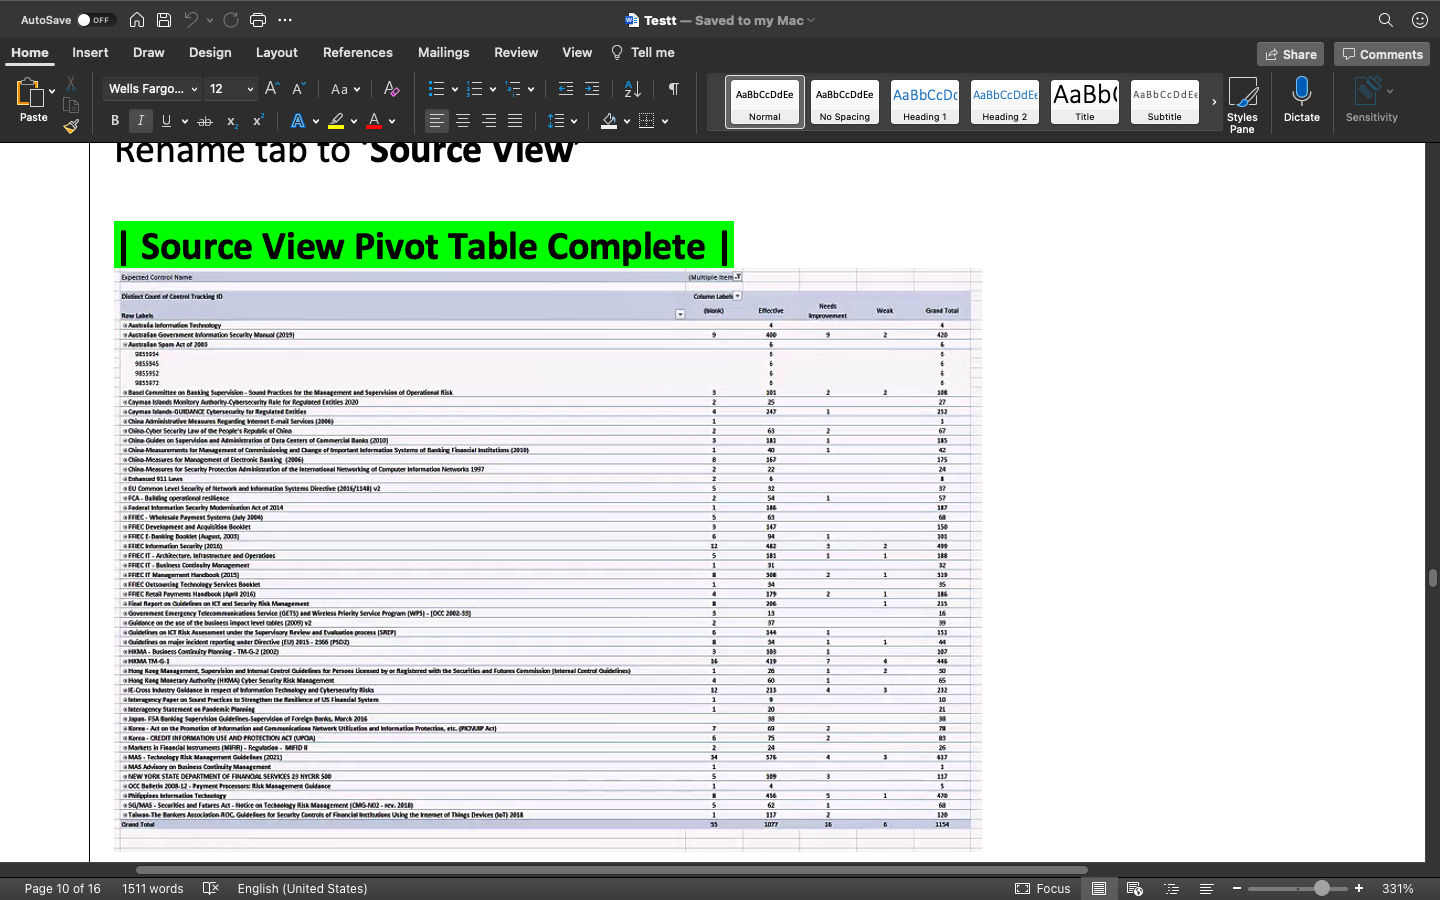
Task: Insert a numbered list
Action: (x=475, y=89)
